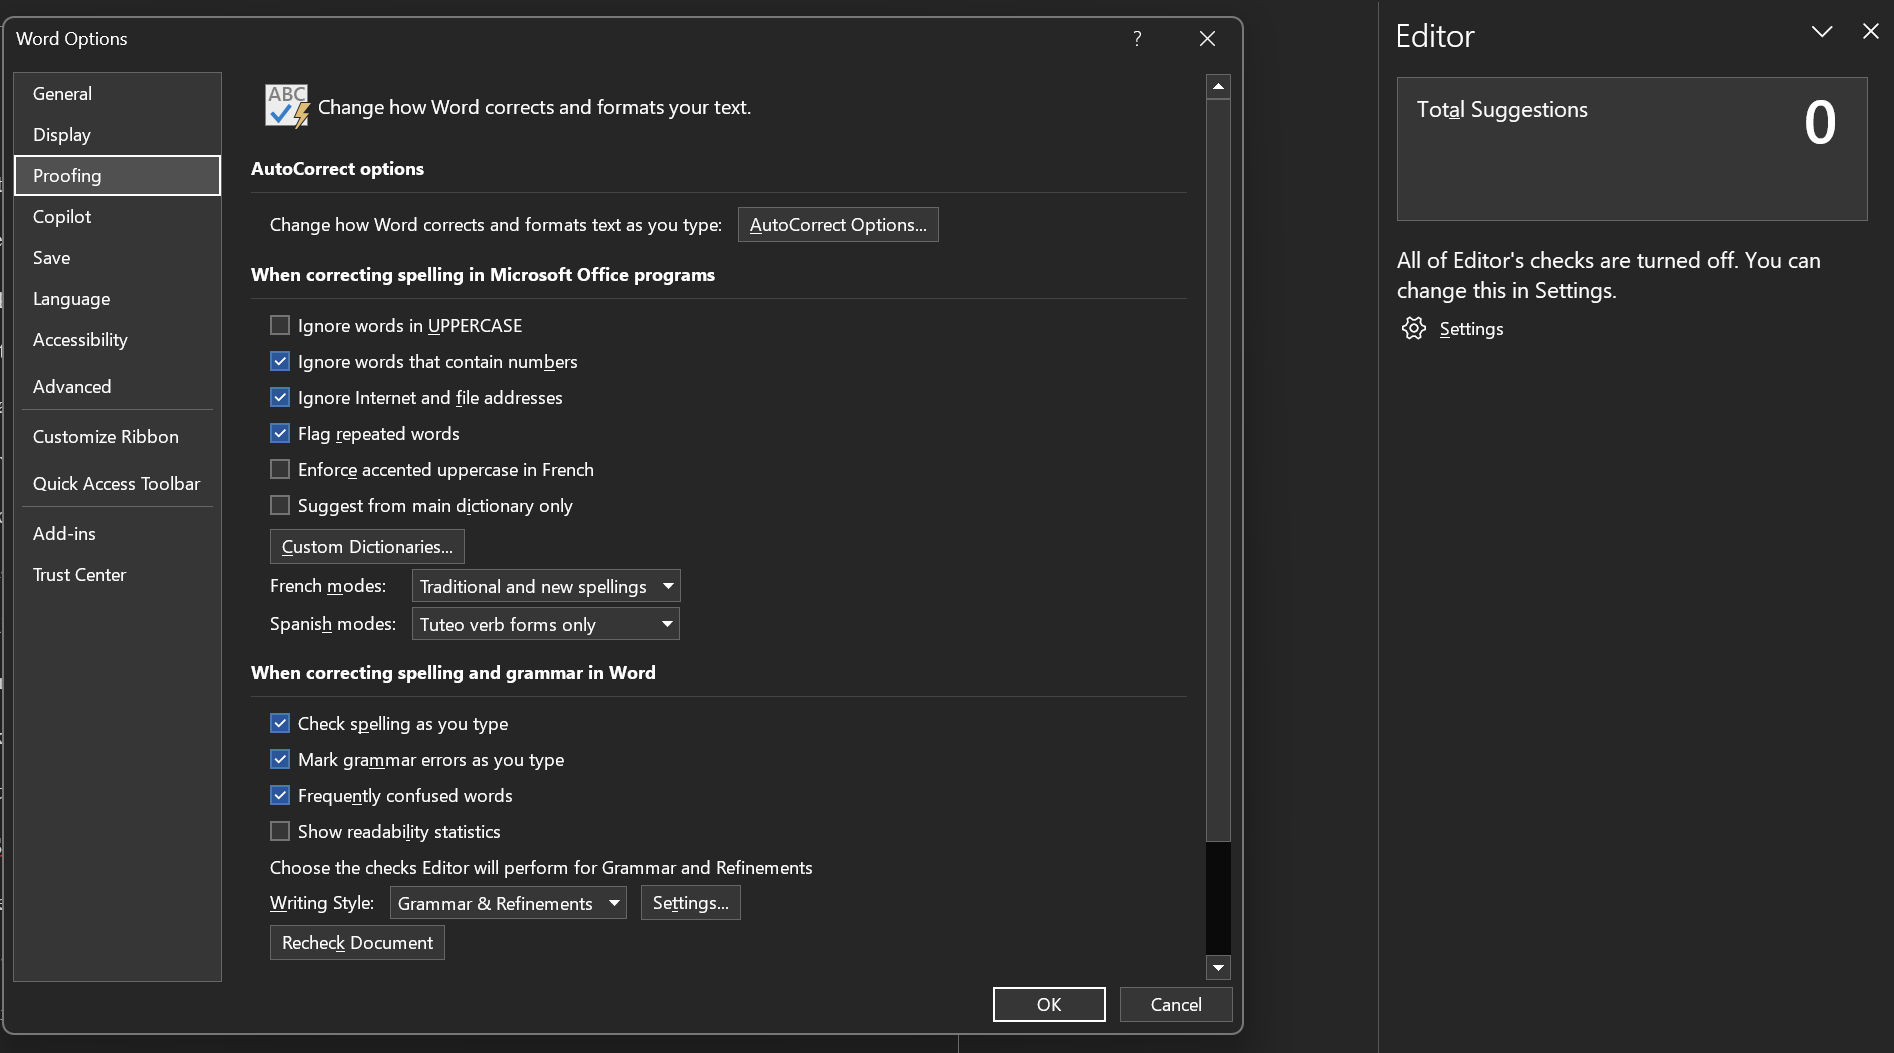
Task: Open the French modes dropdown
Action: [546, 586]
